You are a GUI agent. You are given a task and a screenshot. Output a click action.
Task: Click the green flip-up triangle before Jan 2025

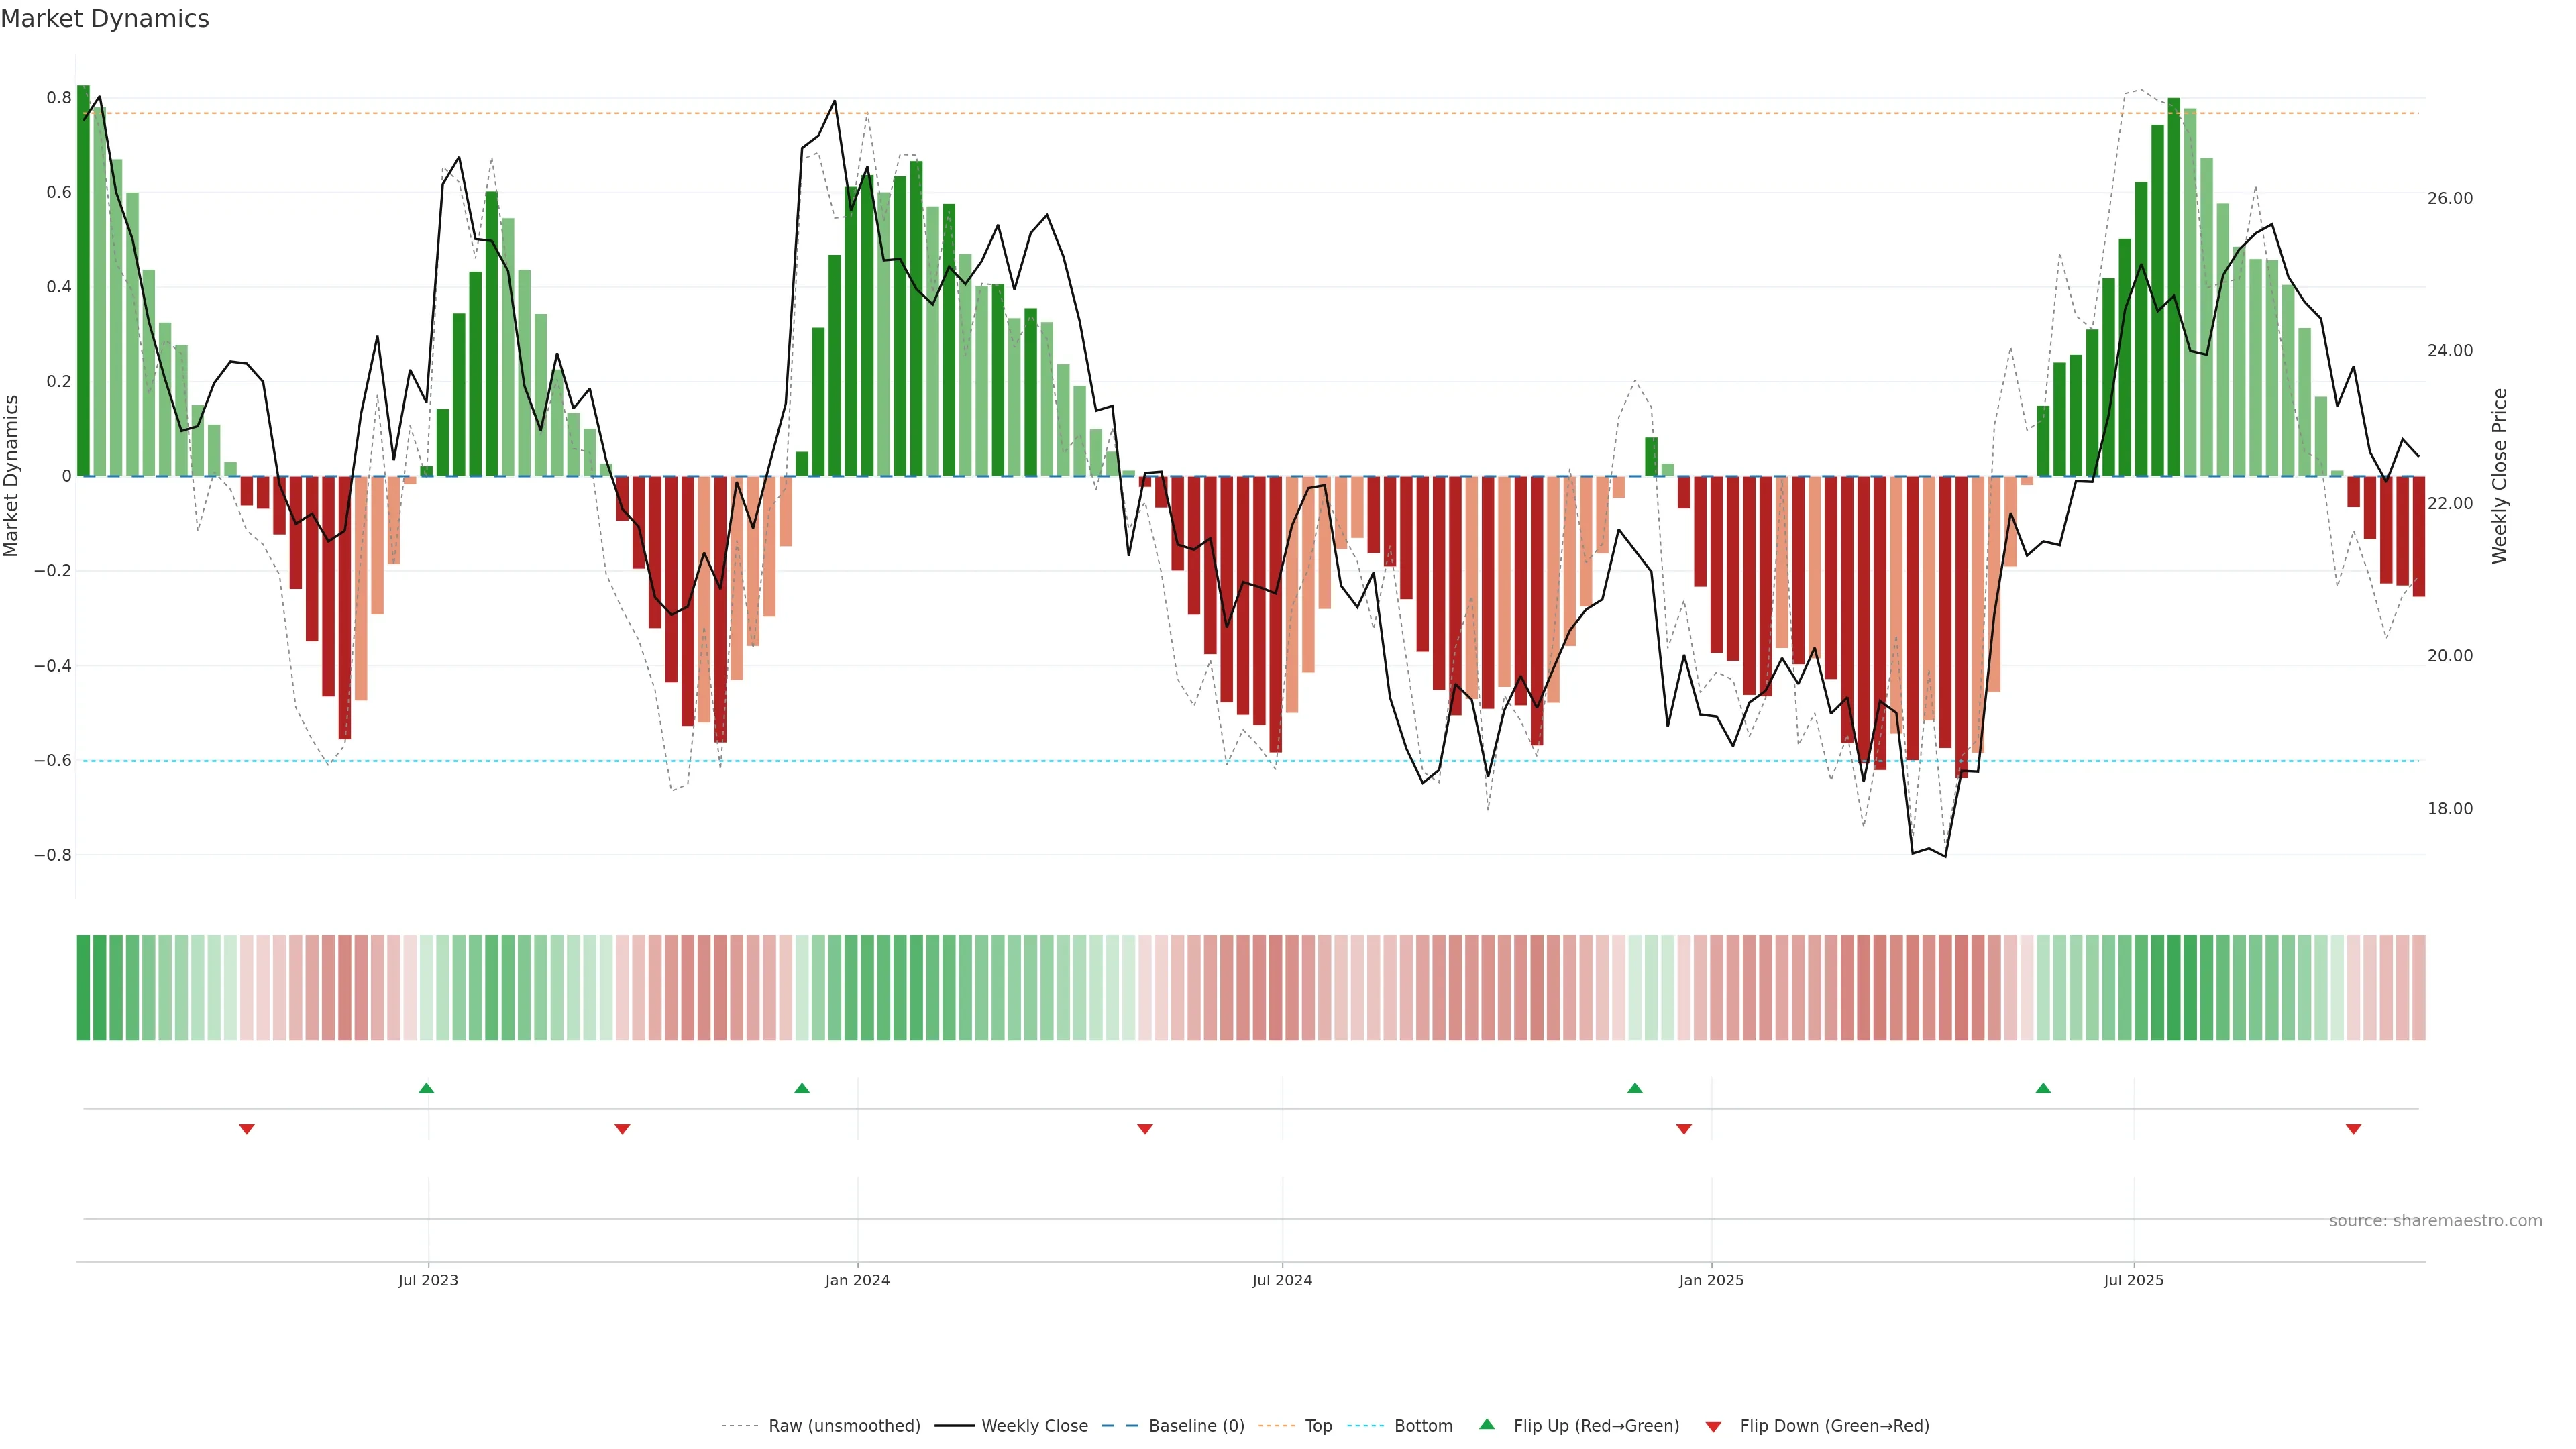(1634, 1088)
